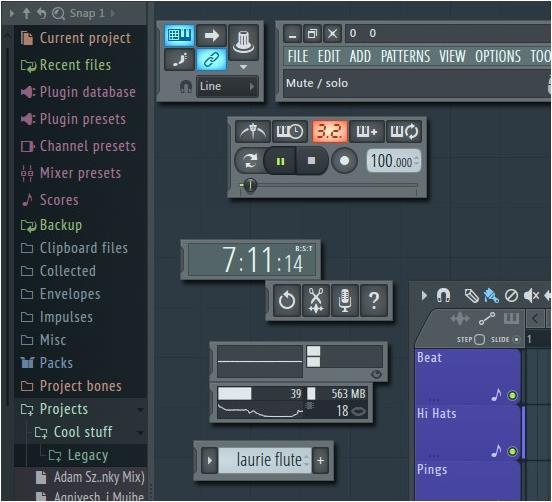Click the record button
The height and width of the screenshot is (502, 552).
point(344,161)
